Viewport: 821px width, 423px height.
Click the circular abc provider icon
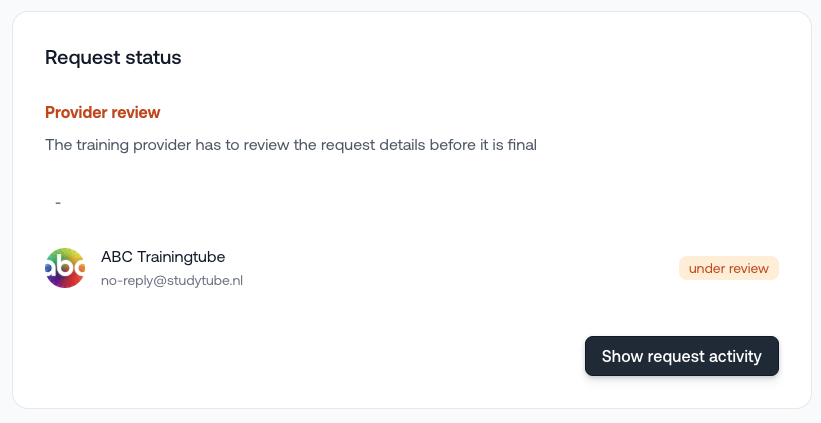pyautogui.click(x=65, y=268)
